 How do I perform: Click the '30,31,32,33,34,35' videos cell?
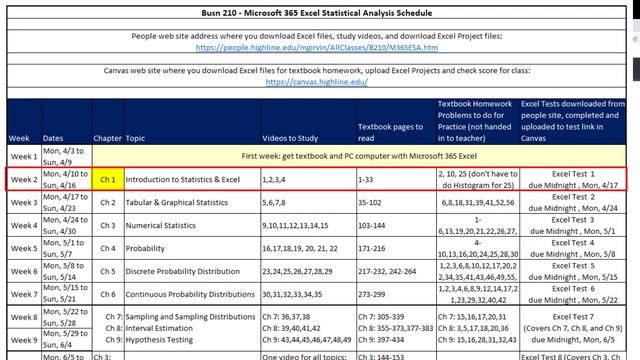click(308, 294)
